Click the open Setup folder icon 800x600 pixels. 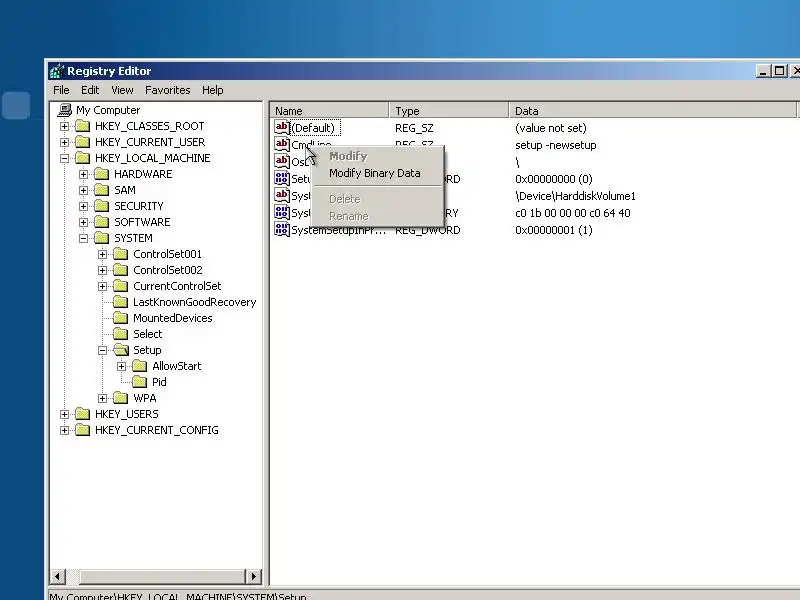tap(121, 350)
